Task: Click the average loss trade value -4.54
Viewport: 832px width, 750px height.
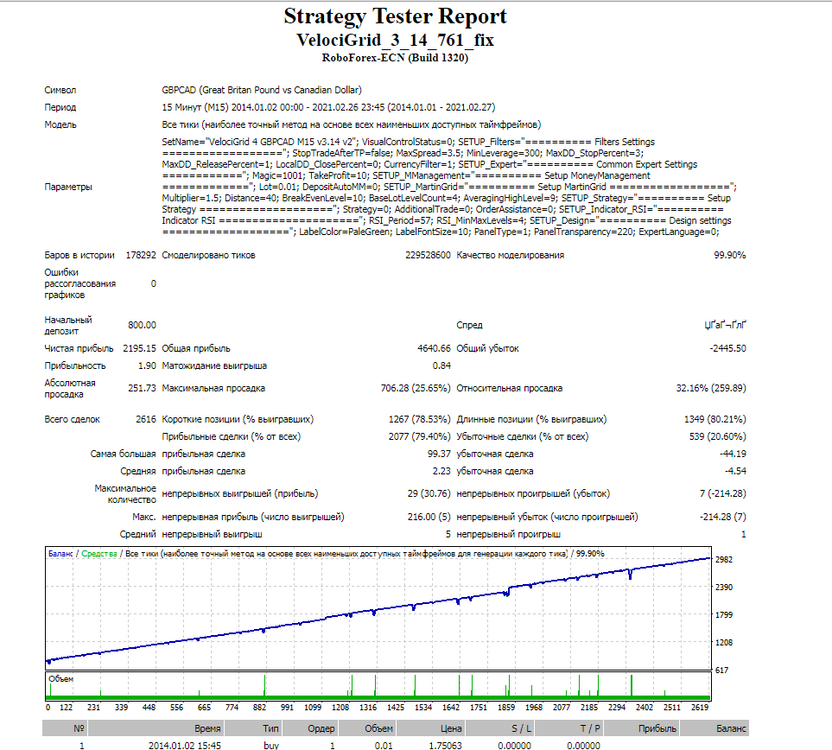Action: pos(735,471)
